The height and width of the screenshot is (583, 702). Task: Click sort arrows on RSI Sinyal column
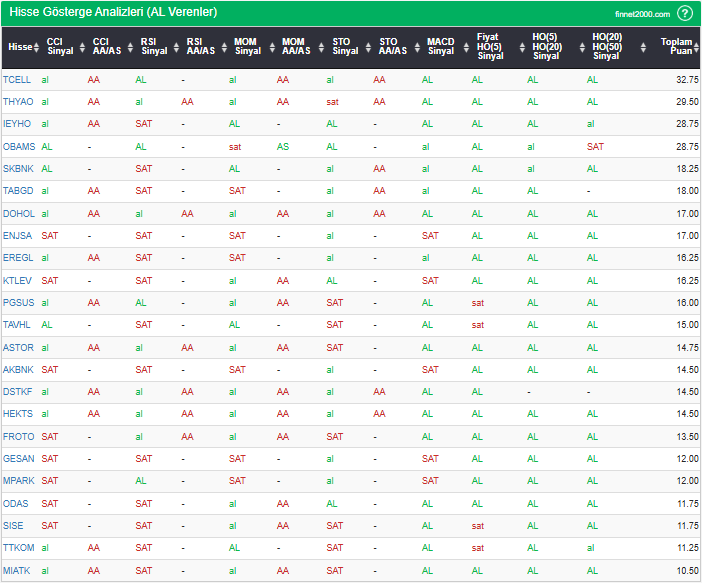pyautogui.click(x=175, y=47)
